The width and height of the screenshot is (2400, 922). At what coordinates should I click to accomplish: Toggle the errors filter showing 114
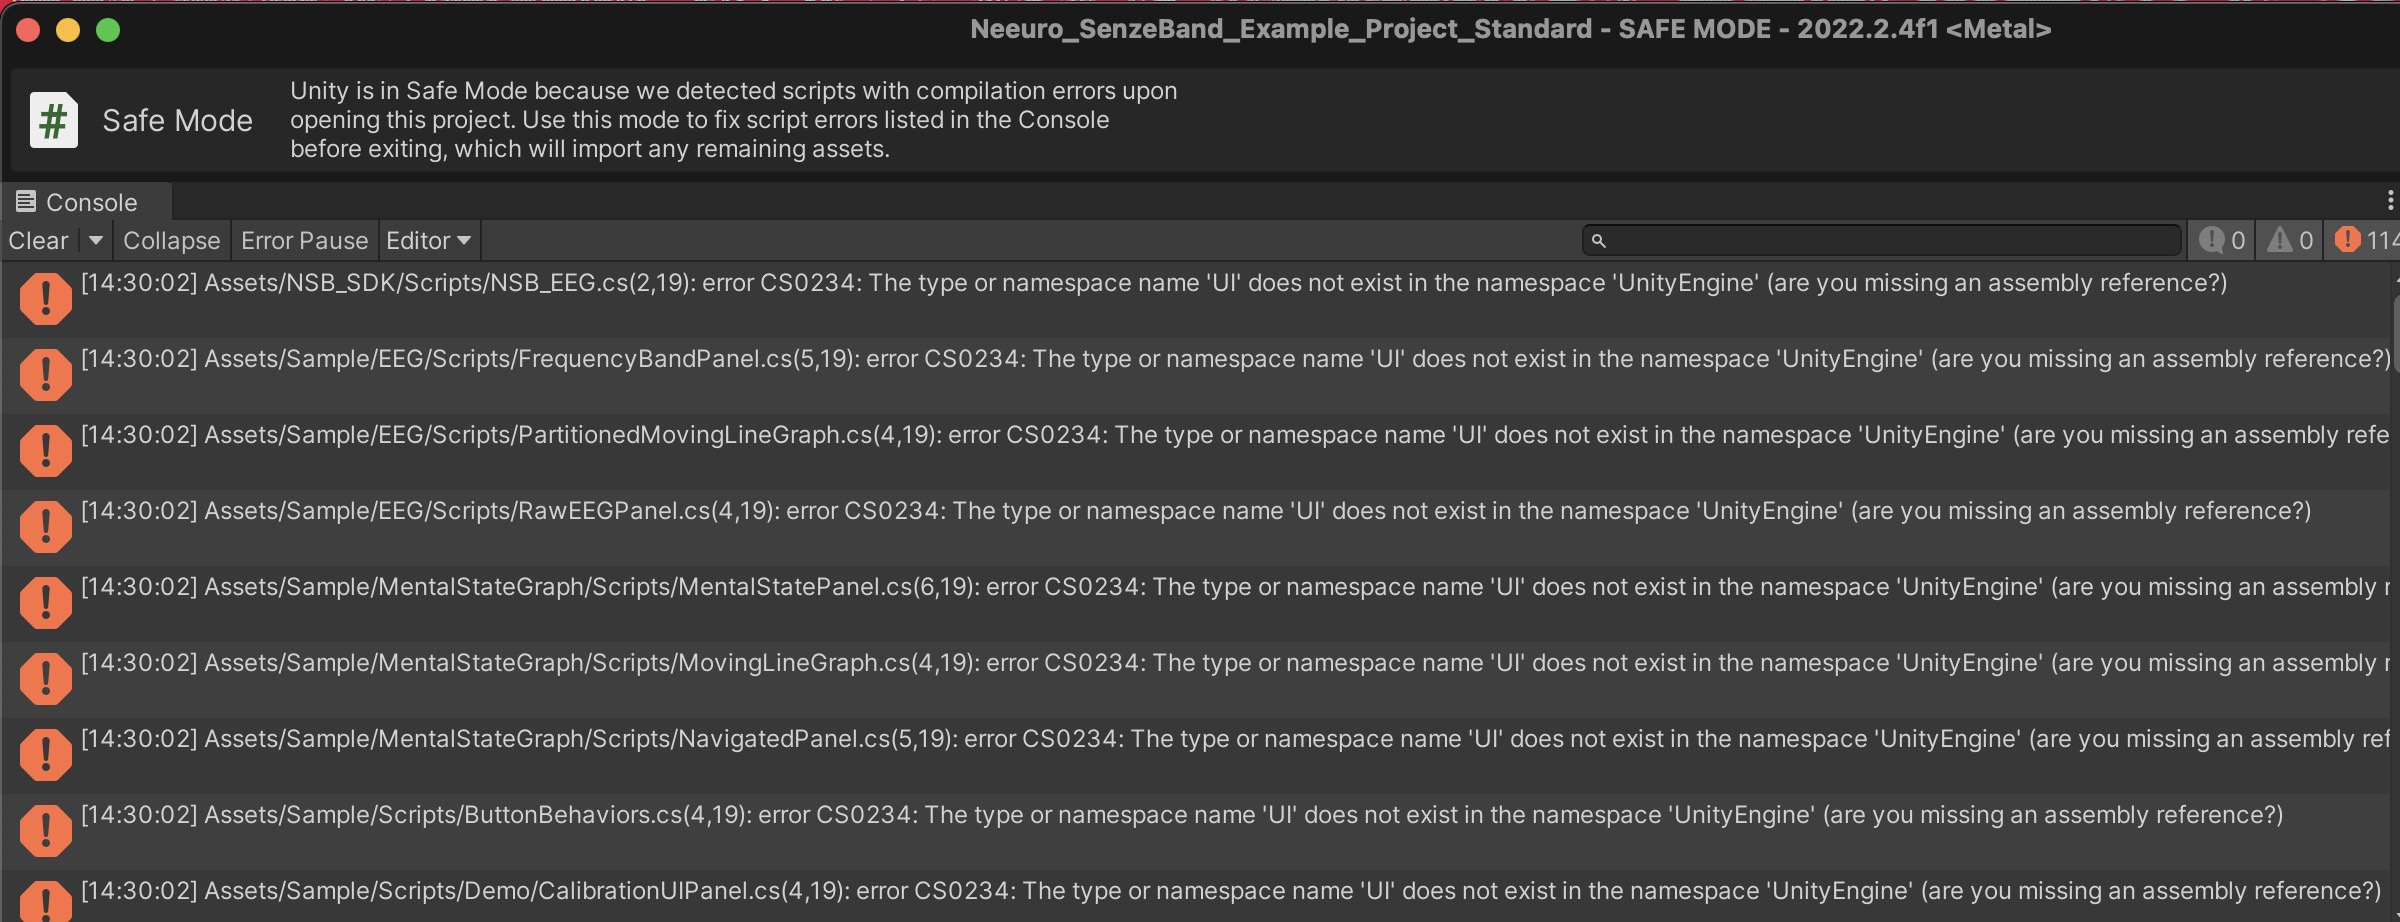coord(2363,240)
